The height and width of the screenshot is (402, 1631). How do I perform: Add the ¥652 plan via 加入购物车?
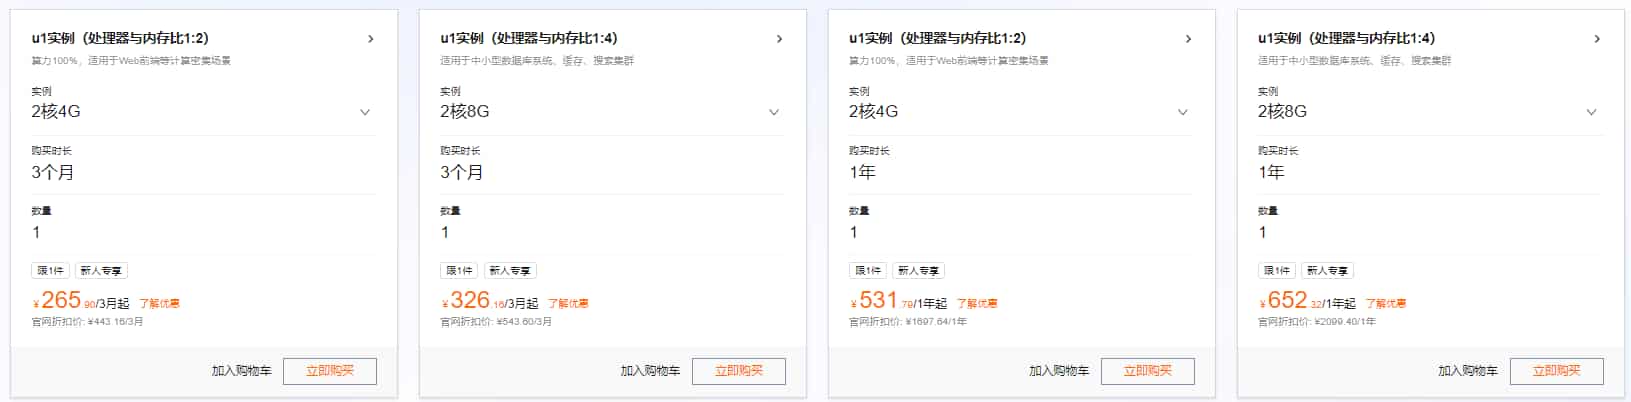pos(1468,371)
